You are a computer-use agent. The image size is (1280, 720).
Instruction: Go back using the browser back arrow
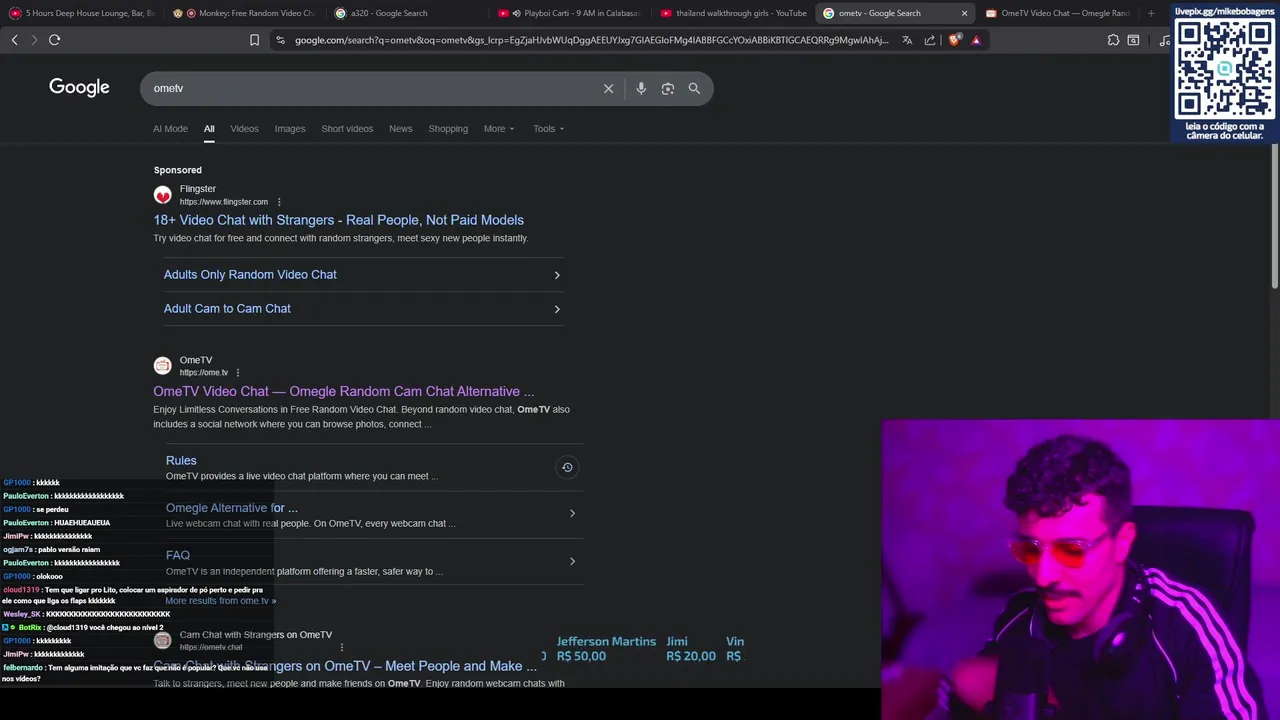(x=15, y=40)
